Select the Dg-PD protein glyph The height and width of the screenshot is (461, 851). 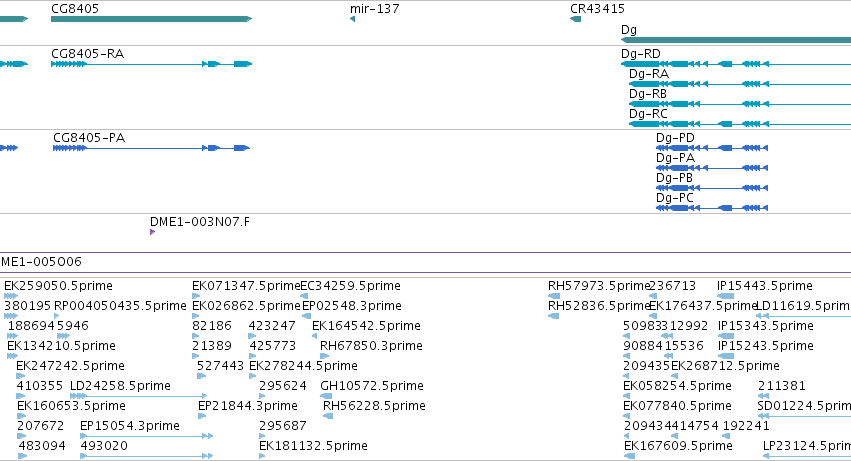712,148
